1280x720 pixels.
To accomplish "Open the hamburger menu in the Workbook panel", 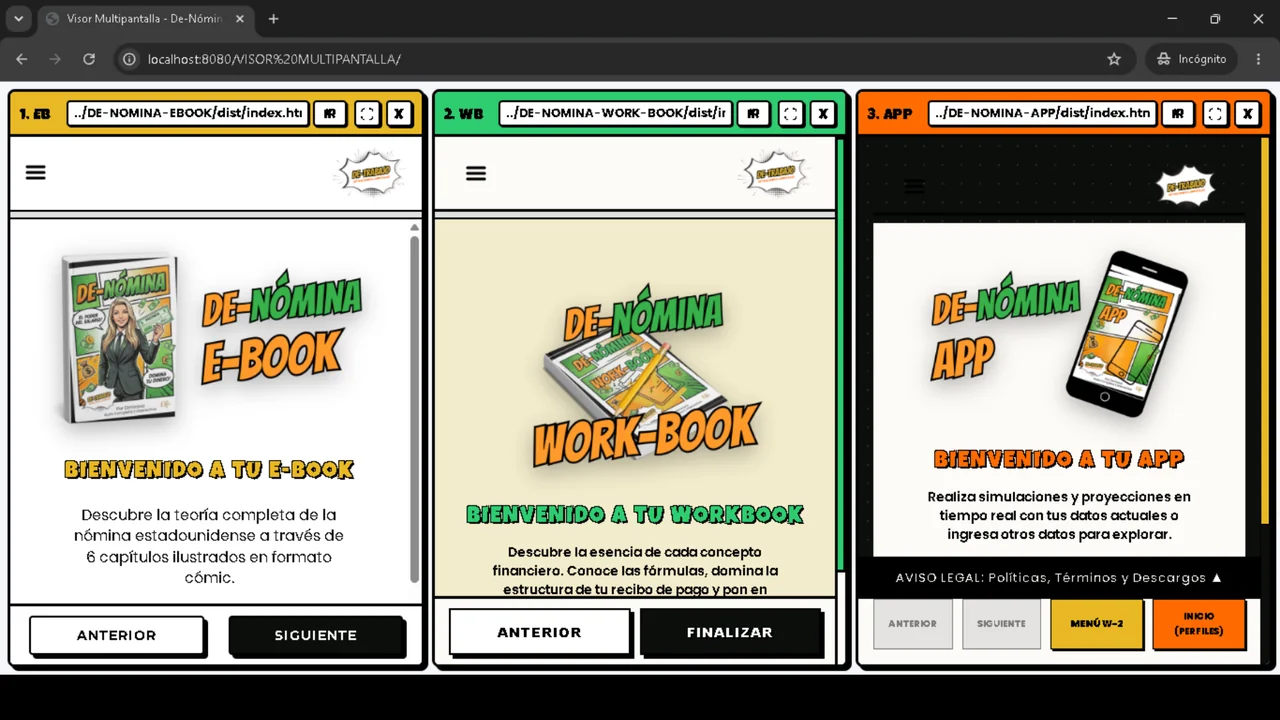I will click(476, 173).
